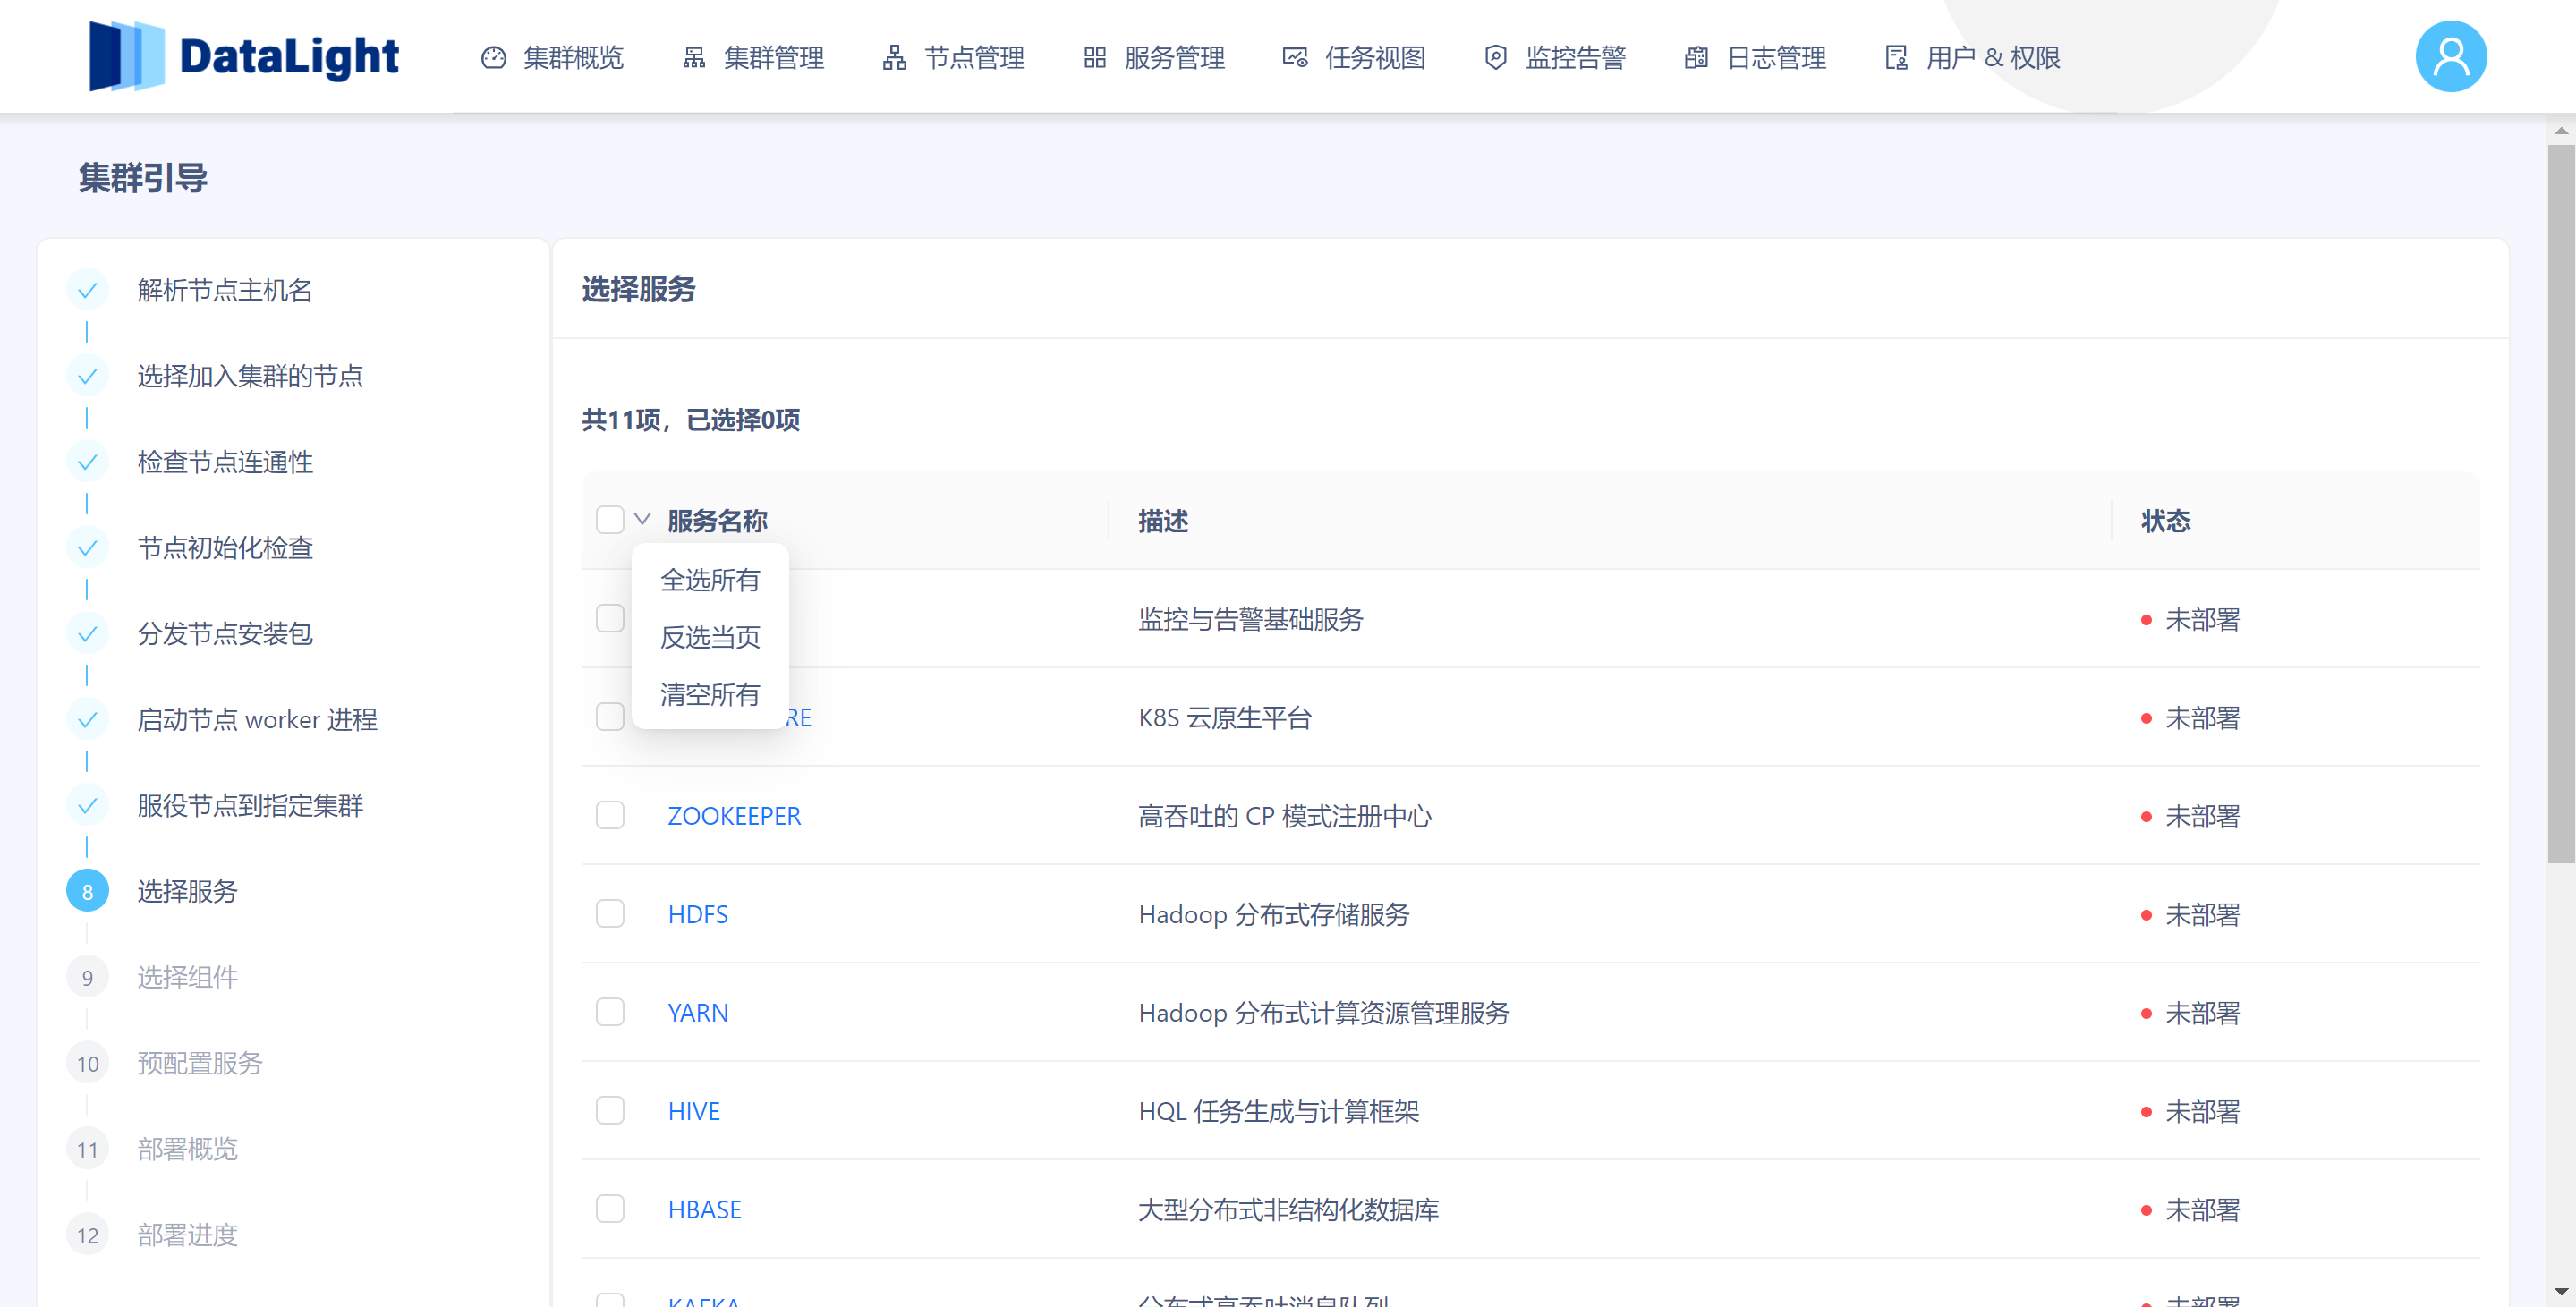The width and height of the screenshot is (2576, 1307).
Task: Check the ZOOKEEPER service checkbox
Action: pos(610,815)
